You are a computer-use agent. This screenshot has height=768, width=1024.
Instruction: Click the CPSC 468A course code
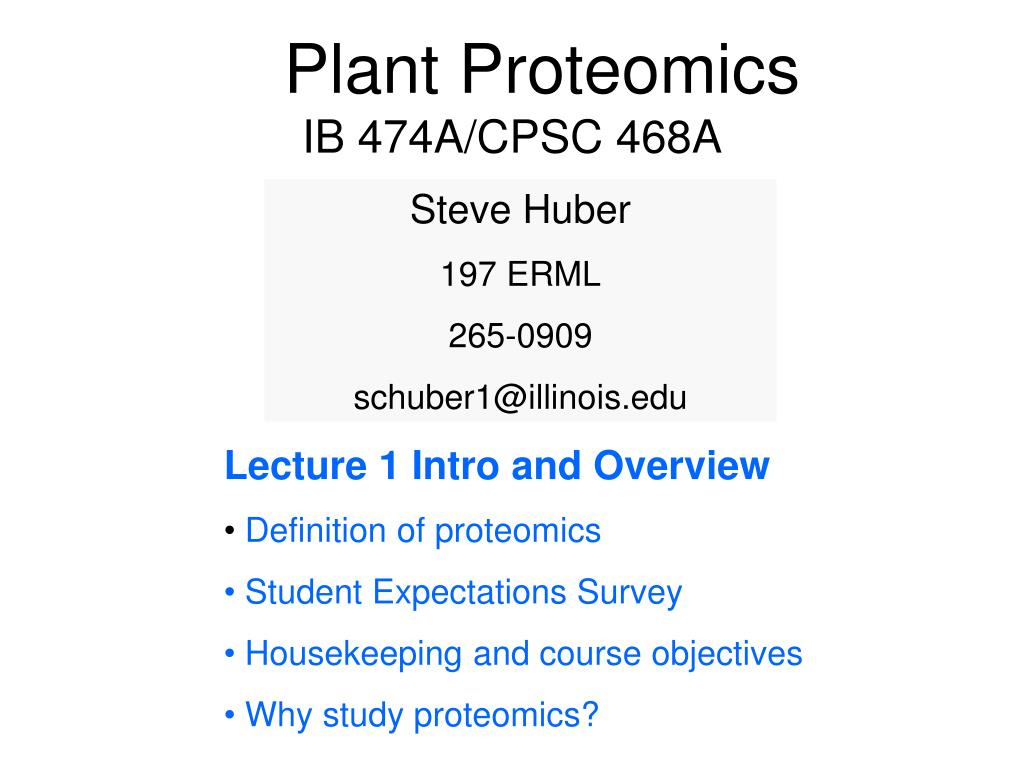[x=600, y=137]
